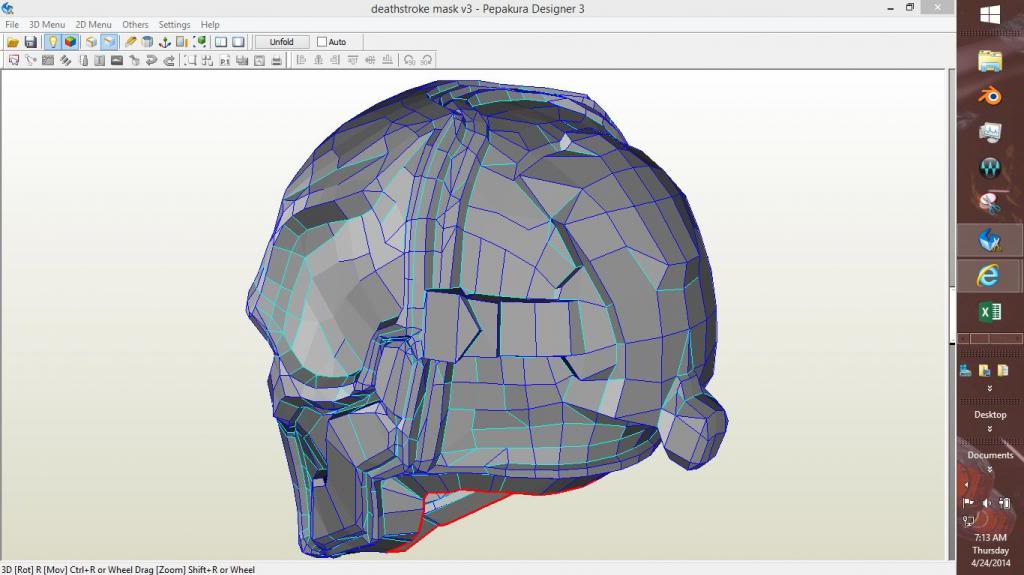Screen dimensions: 1024x575
Task: Click the Windows Start button
Action: 990,15
